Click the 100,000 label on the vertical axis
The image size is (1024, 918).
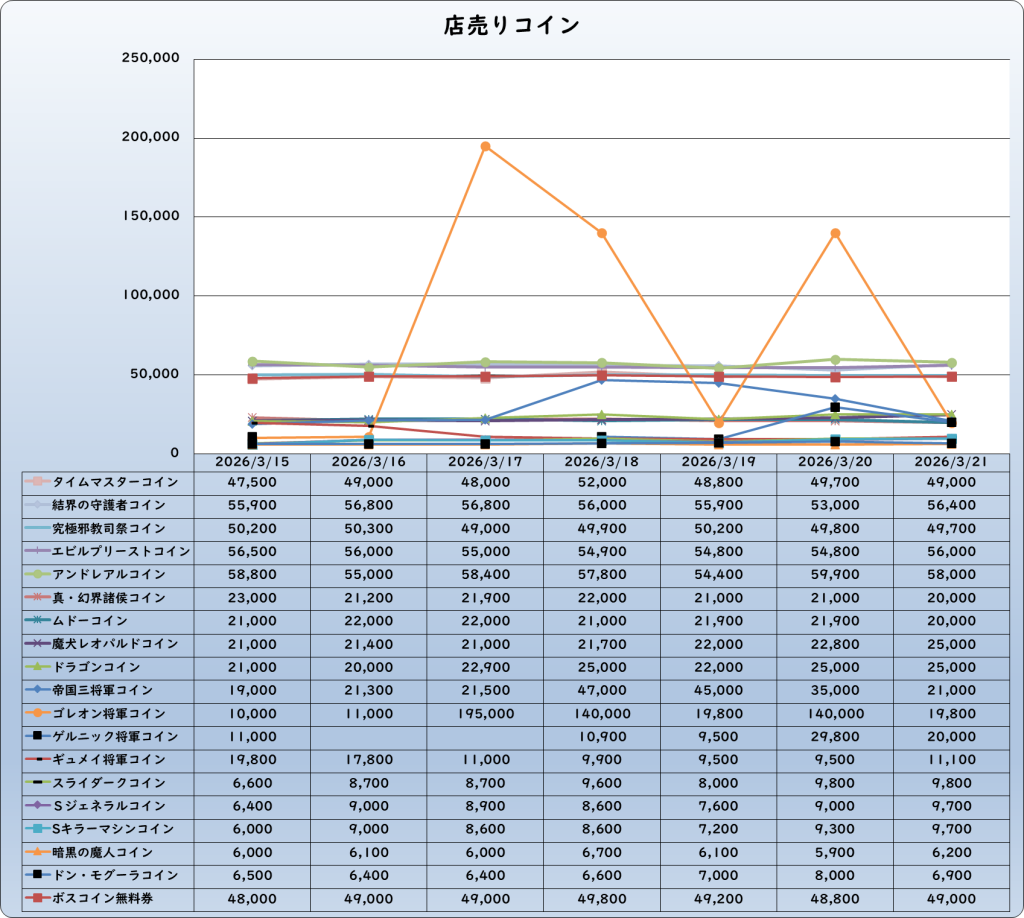pyautogui.click(x=150, y=296)
